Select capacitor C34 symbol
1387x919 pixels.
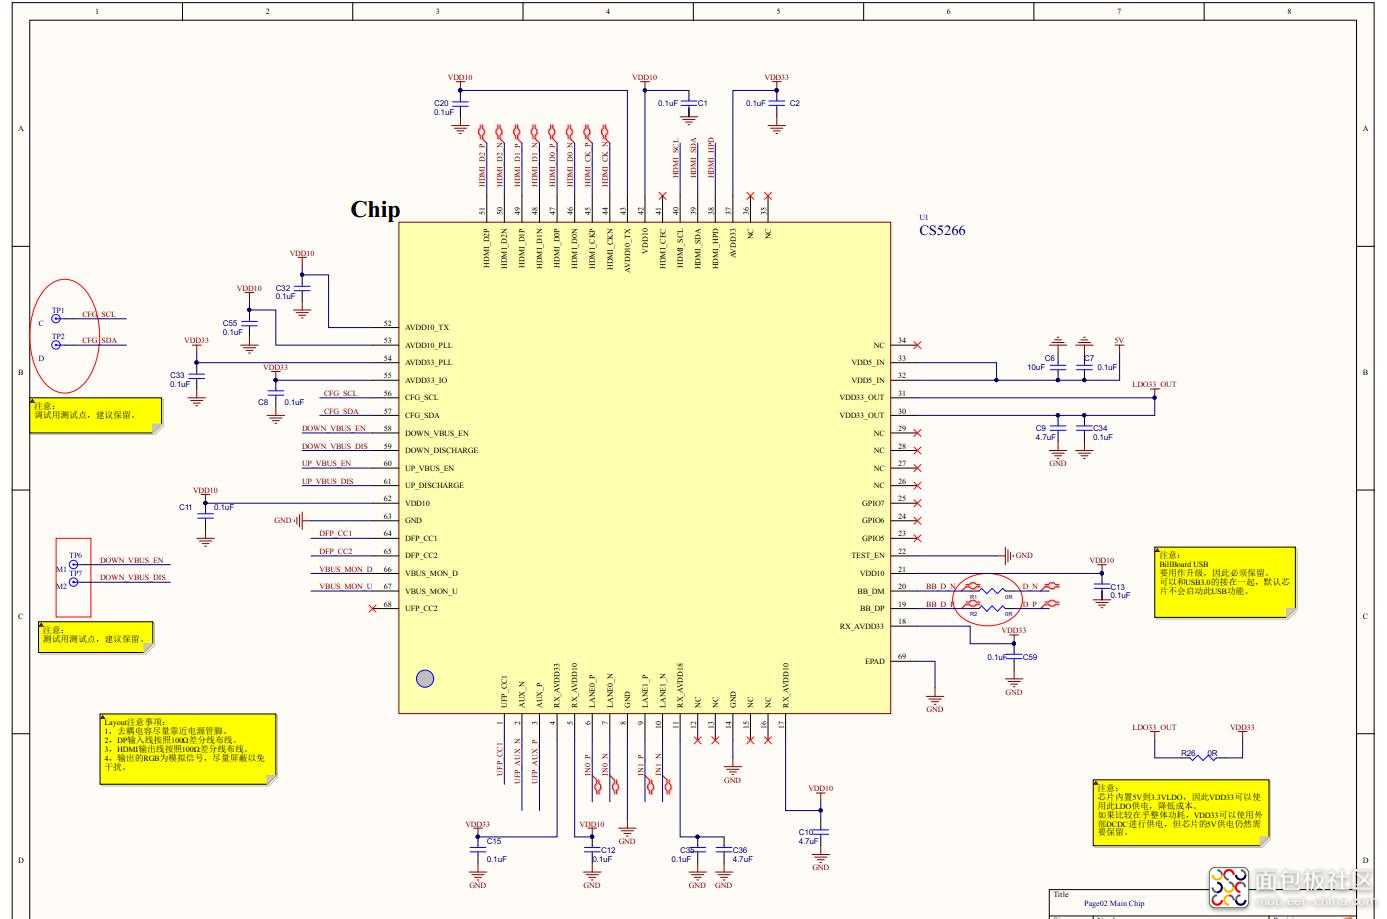coord(1084,429)
